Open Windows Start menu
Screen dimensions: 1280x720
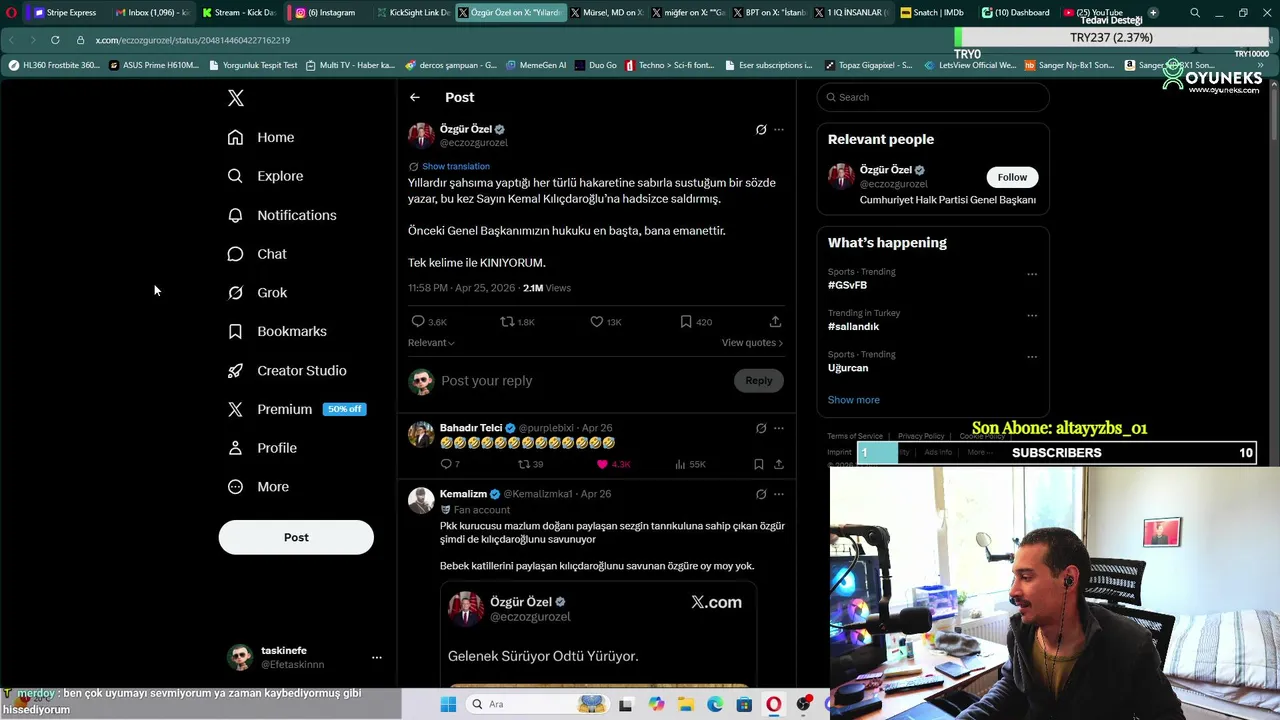[448, 704]
